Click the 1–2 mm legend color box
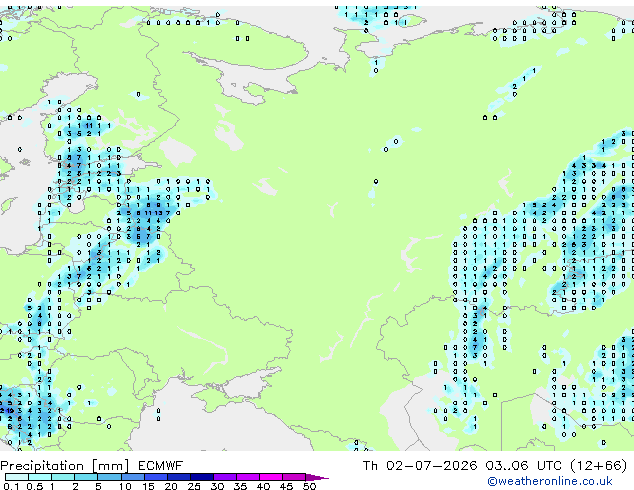The height and width of the screenshot is (490, 634). [63, 477]
